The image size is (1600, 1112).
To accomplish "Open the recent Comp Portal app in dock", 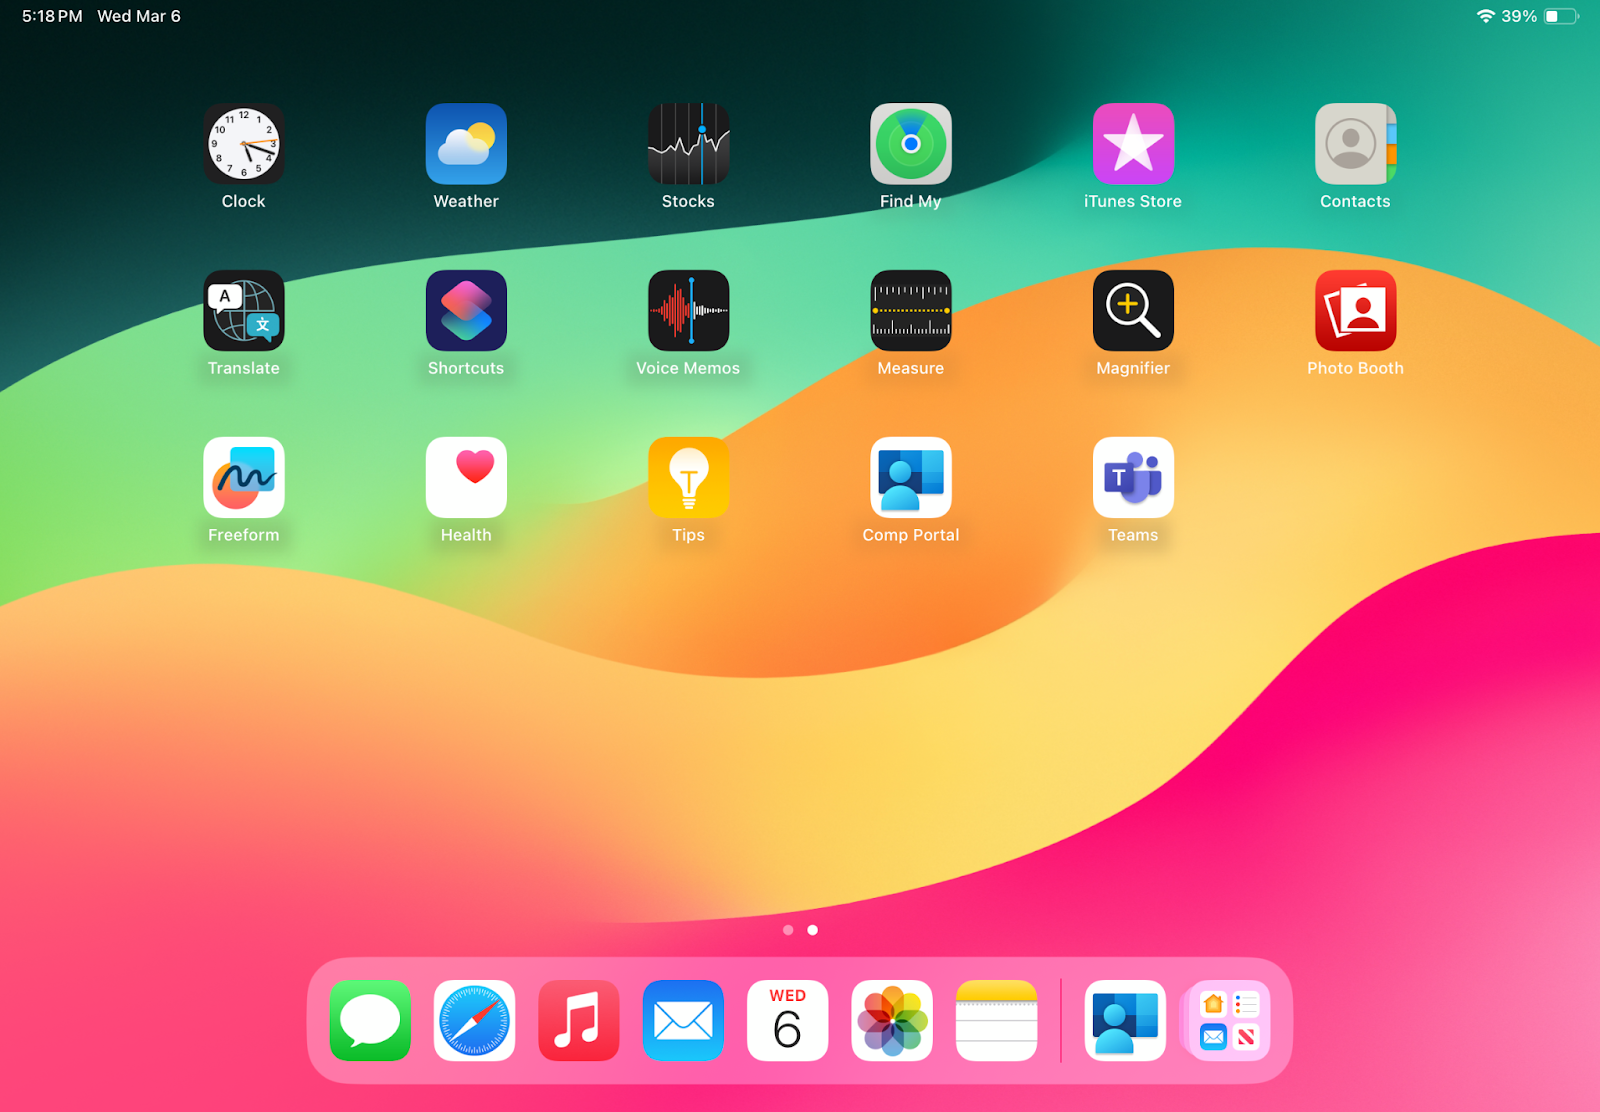I will point(1125,1021).
